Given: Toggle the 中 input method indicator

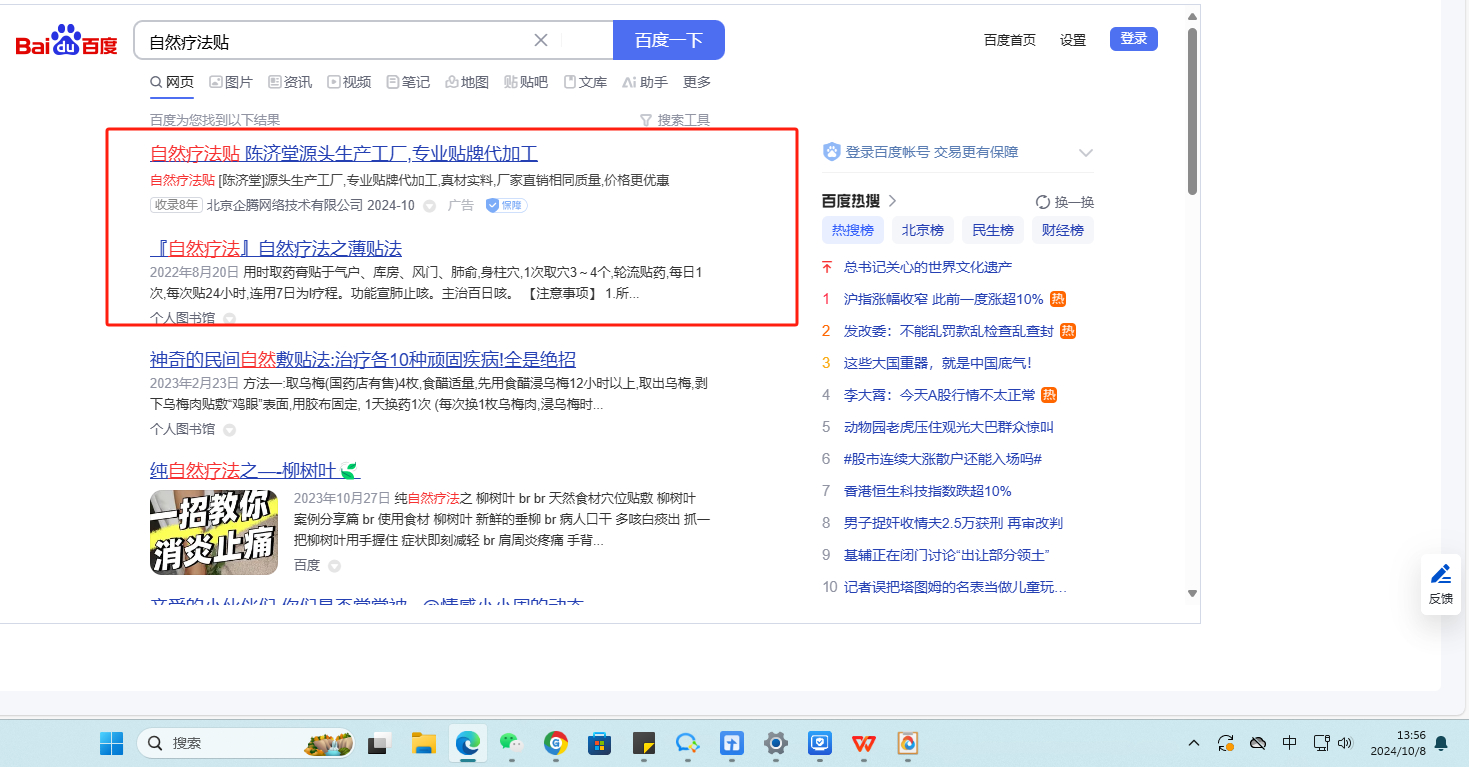Looking at the screenshot, I should [x=1289, y=743].
